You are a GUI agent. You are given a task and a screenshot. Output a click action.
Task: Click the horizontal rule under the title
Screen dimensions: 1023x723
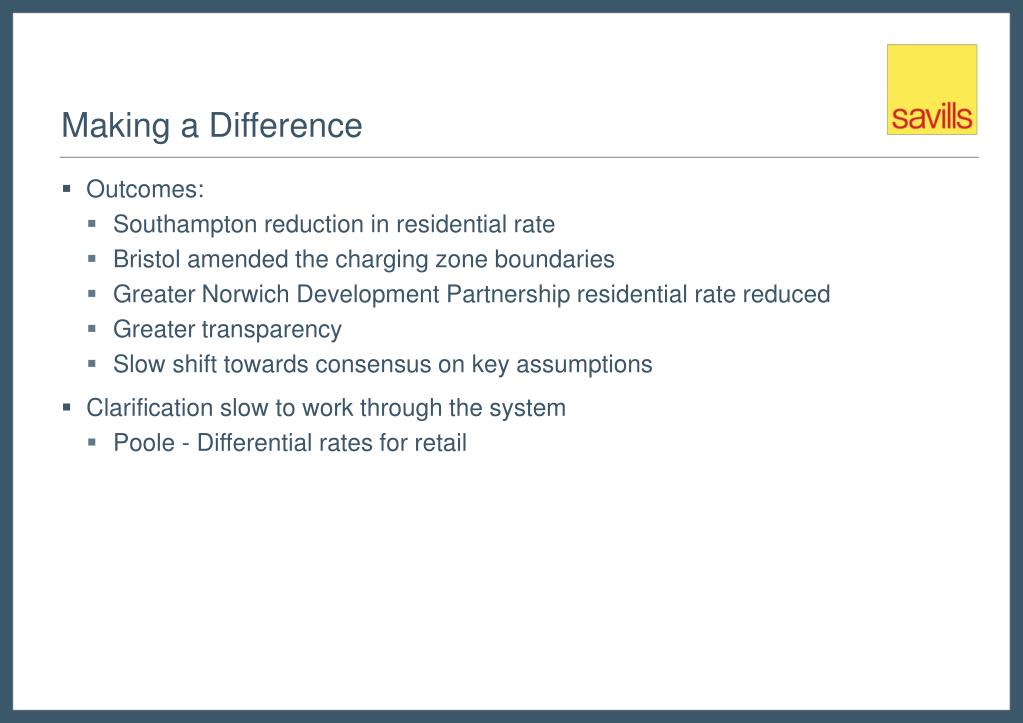tap(519, 157)
